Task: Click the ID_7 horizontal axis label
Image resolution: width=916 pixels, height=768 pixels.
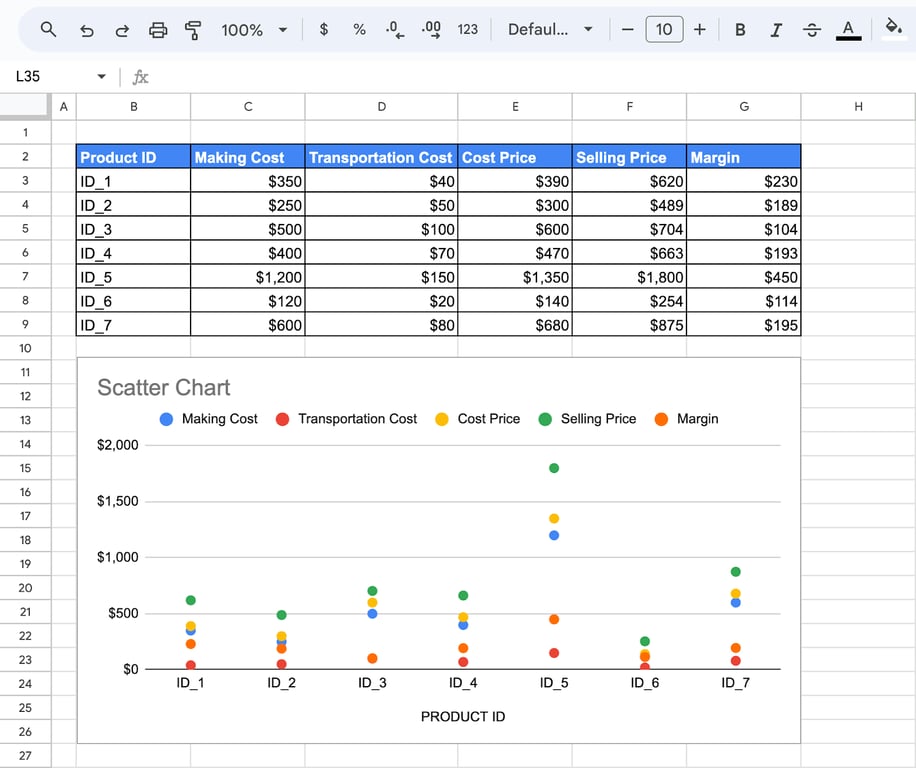Action: pyautogui.click(x=735, y=683)
